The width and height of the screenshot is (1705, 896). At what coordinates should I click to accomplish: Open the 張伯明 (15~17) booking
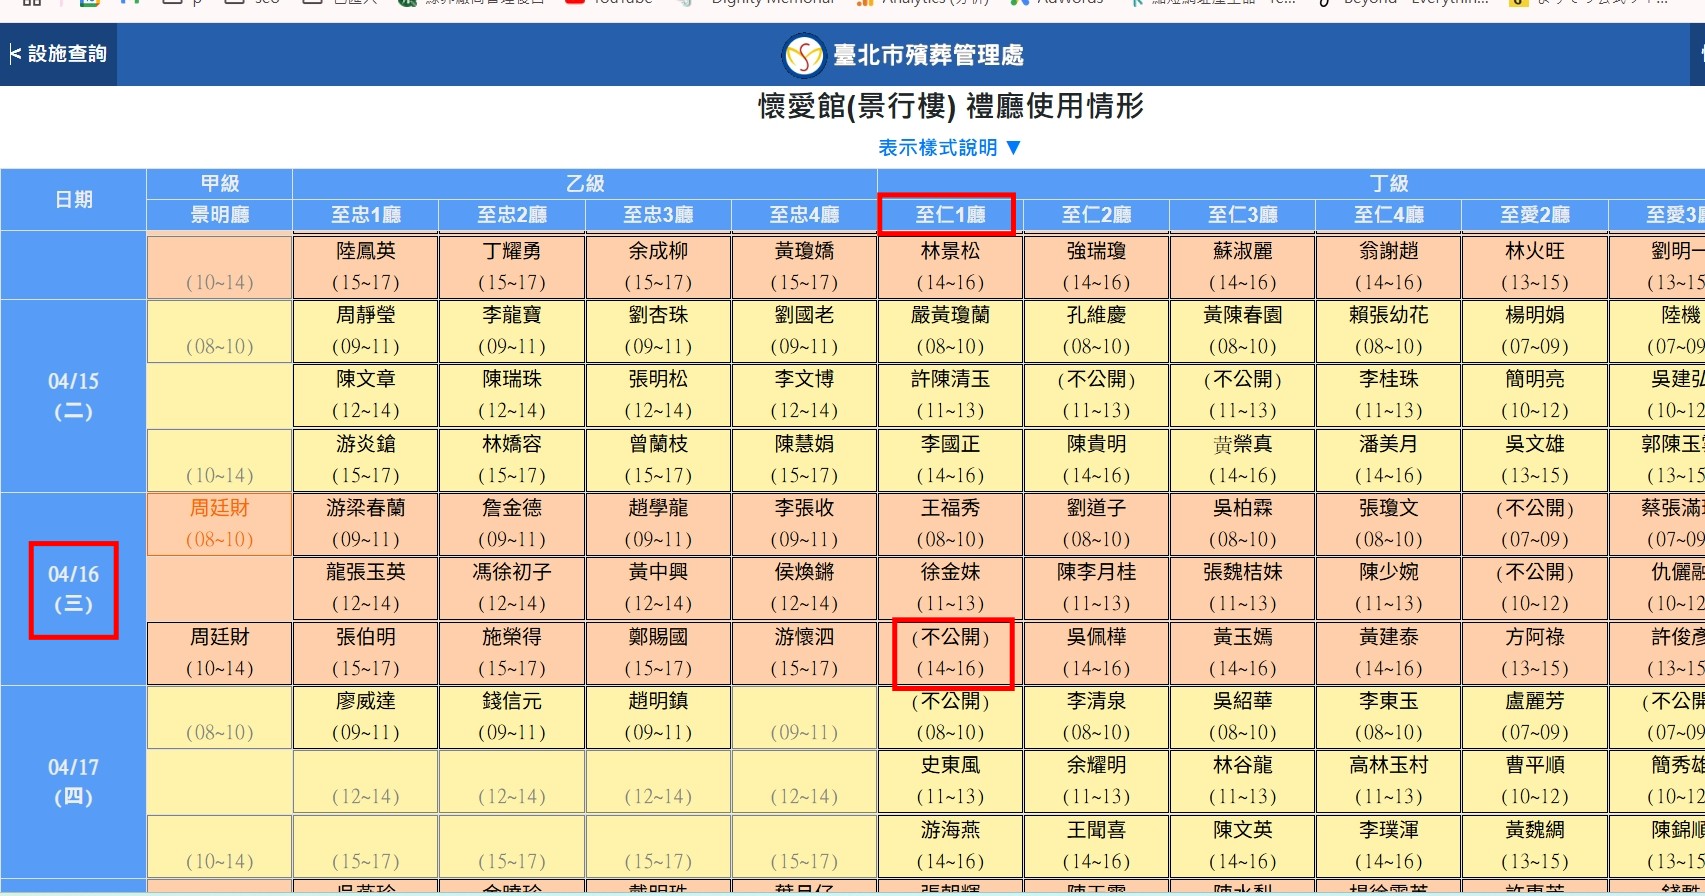tap(366, 653)
